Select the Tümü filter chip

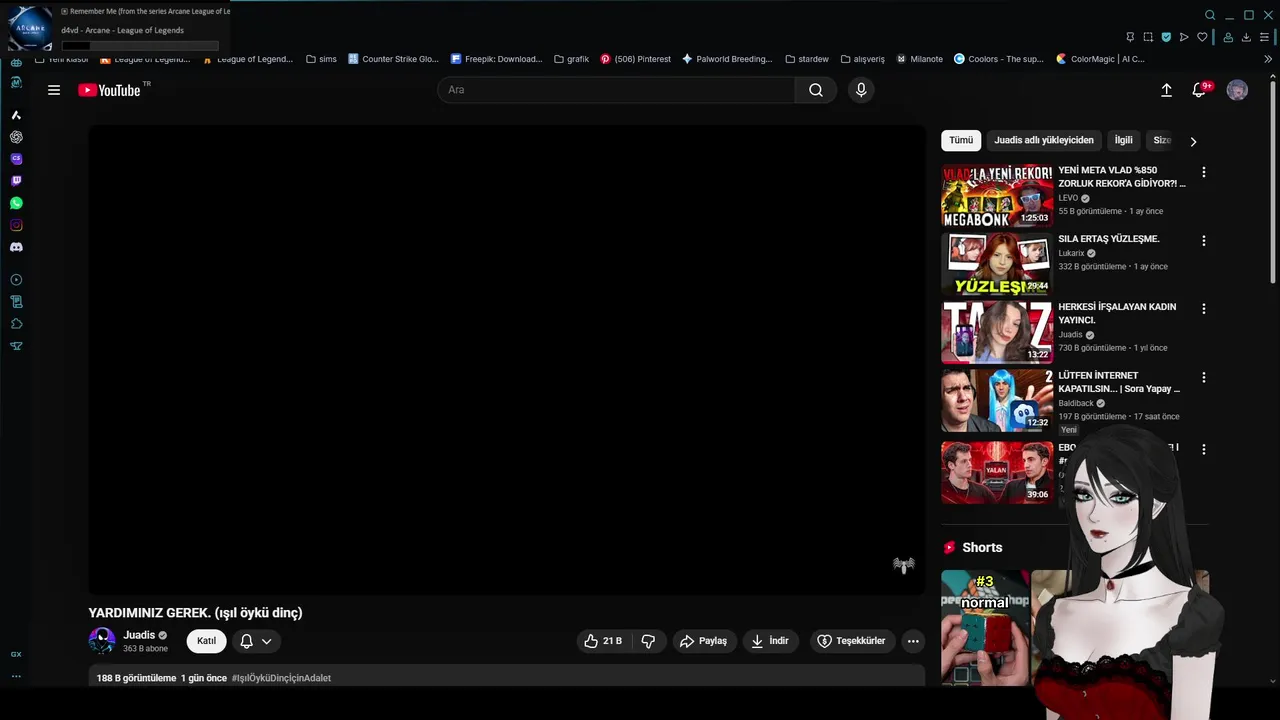click(x=961, y=141)
